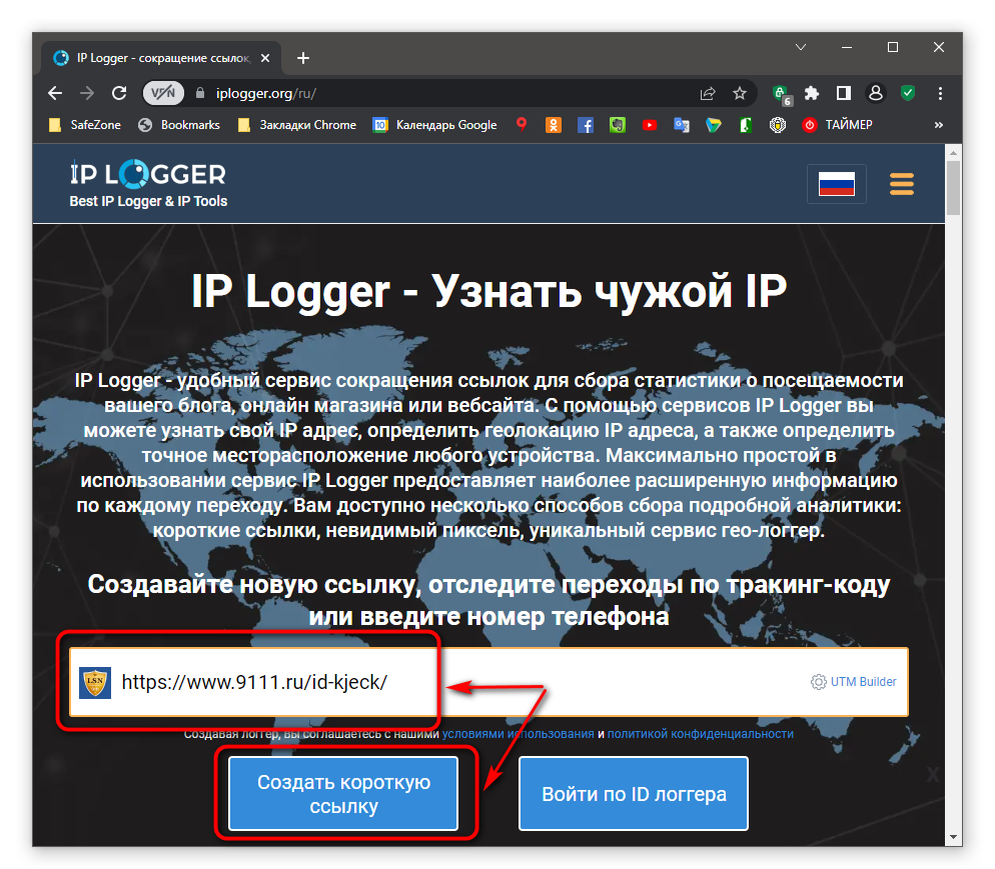Click the Войти по ID логгера button
Viewport: 995px width, 869px height.
click(x=633, y=793)
